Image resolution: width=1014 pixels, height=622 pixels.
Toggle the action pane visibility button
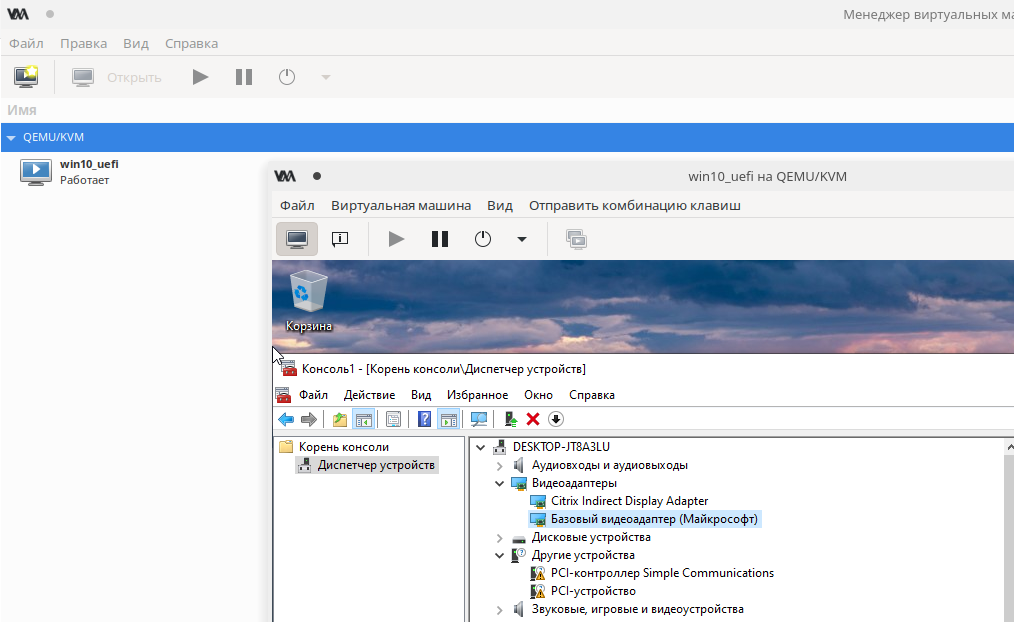point(448,420)
